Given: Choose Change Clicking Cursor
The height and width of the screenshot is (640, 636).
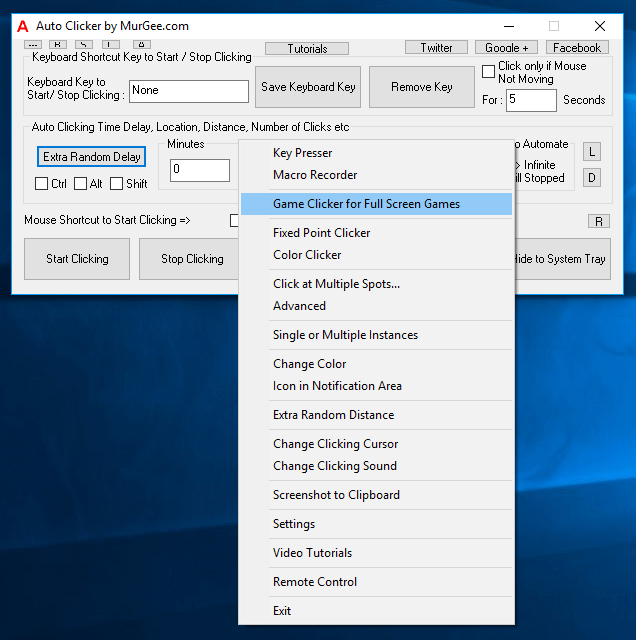Looking at the screenshot, I should tap(376, 444).
